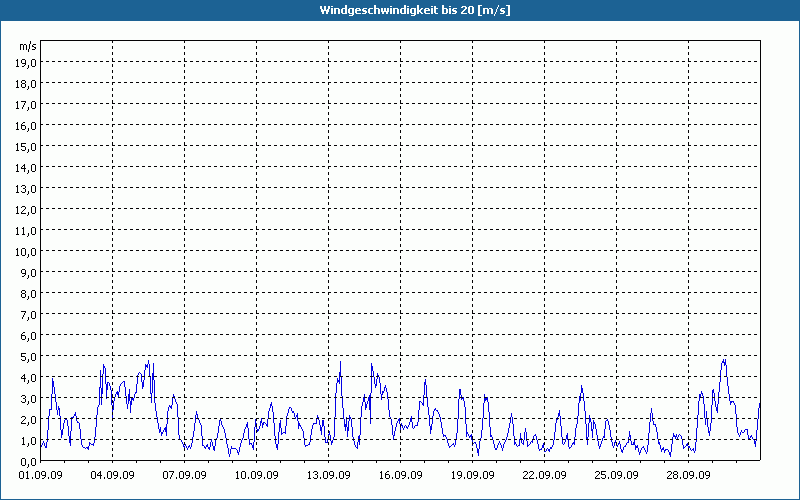
Task: Click the y-axis value '18,0'
Action: 26,84
